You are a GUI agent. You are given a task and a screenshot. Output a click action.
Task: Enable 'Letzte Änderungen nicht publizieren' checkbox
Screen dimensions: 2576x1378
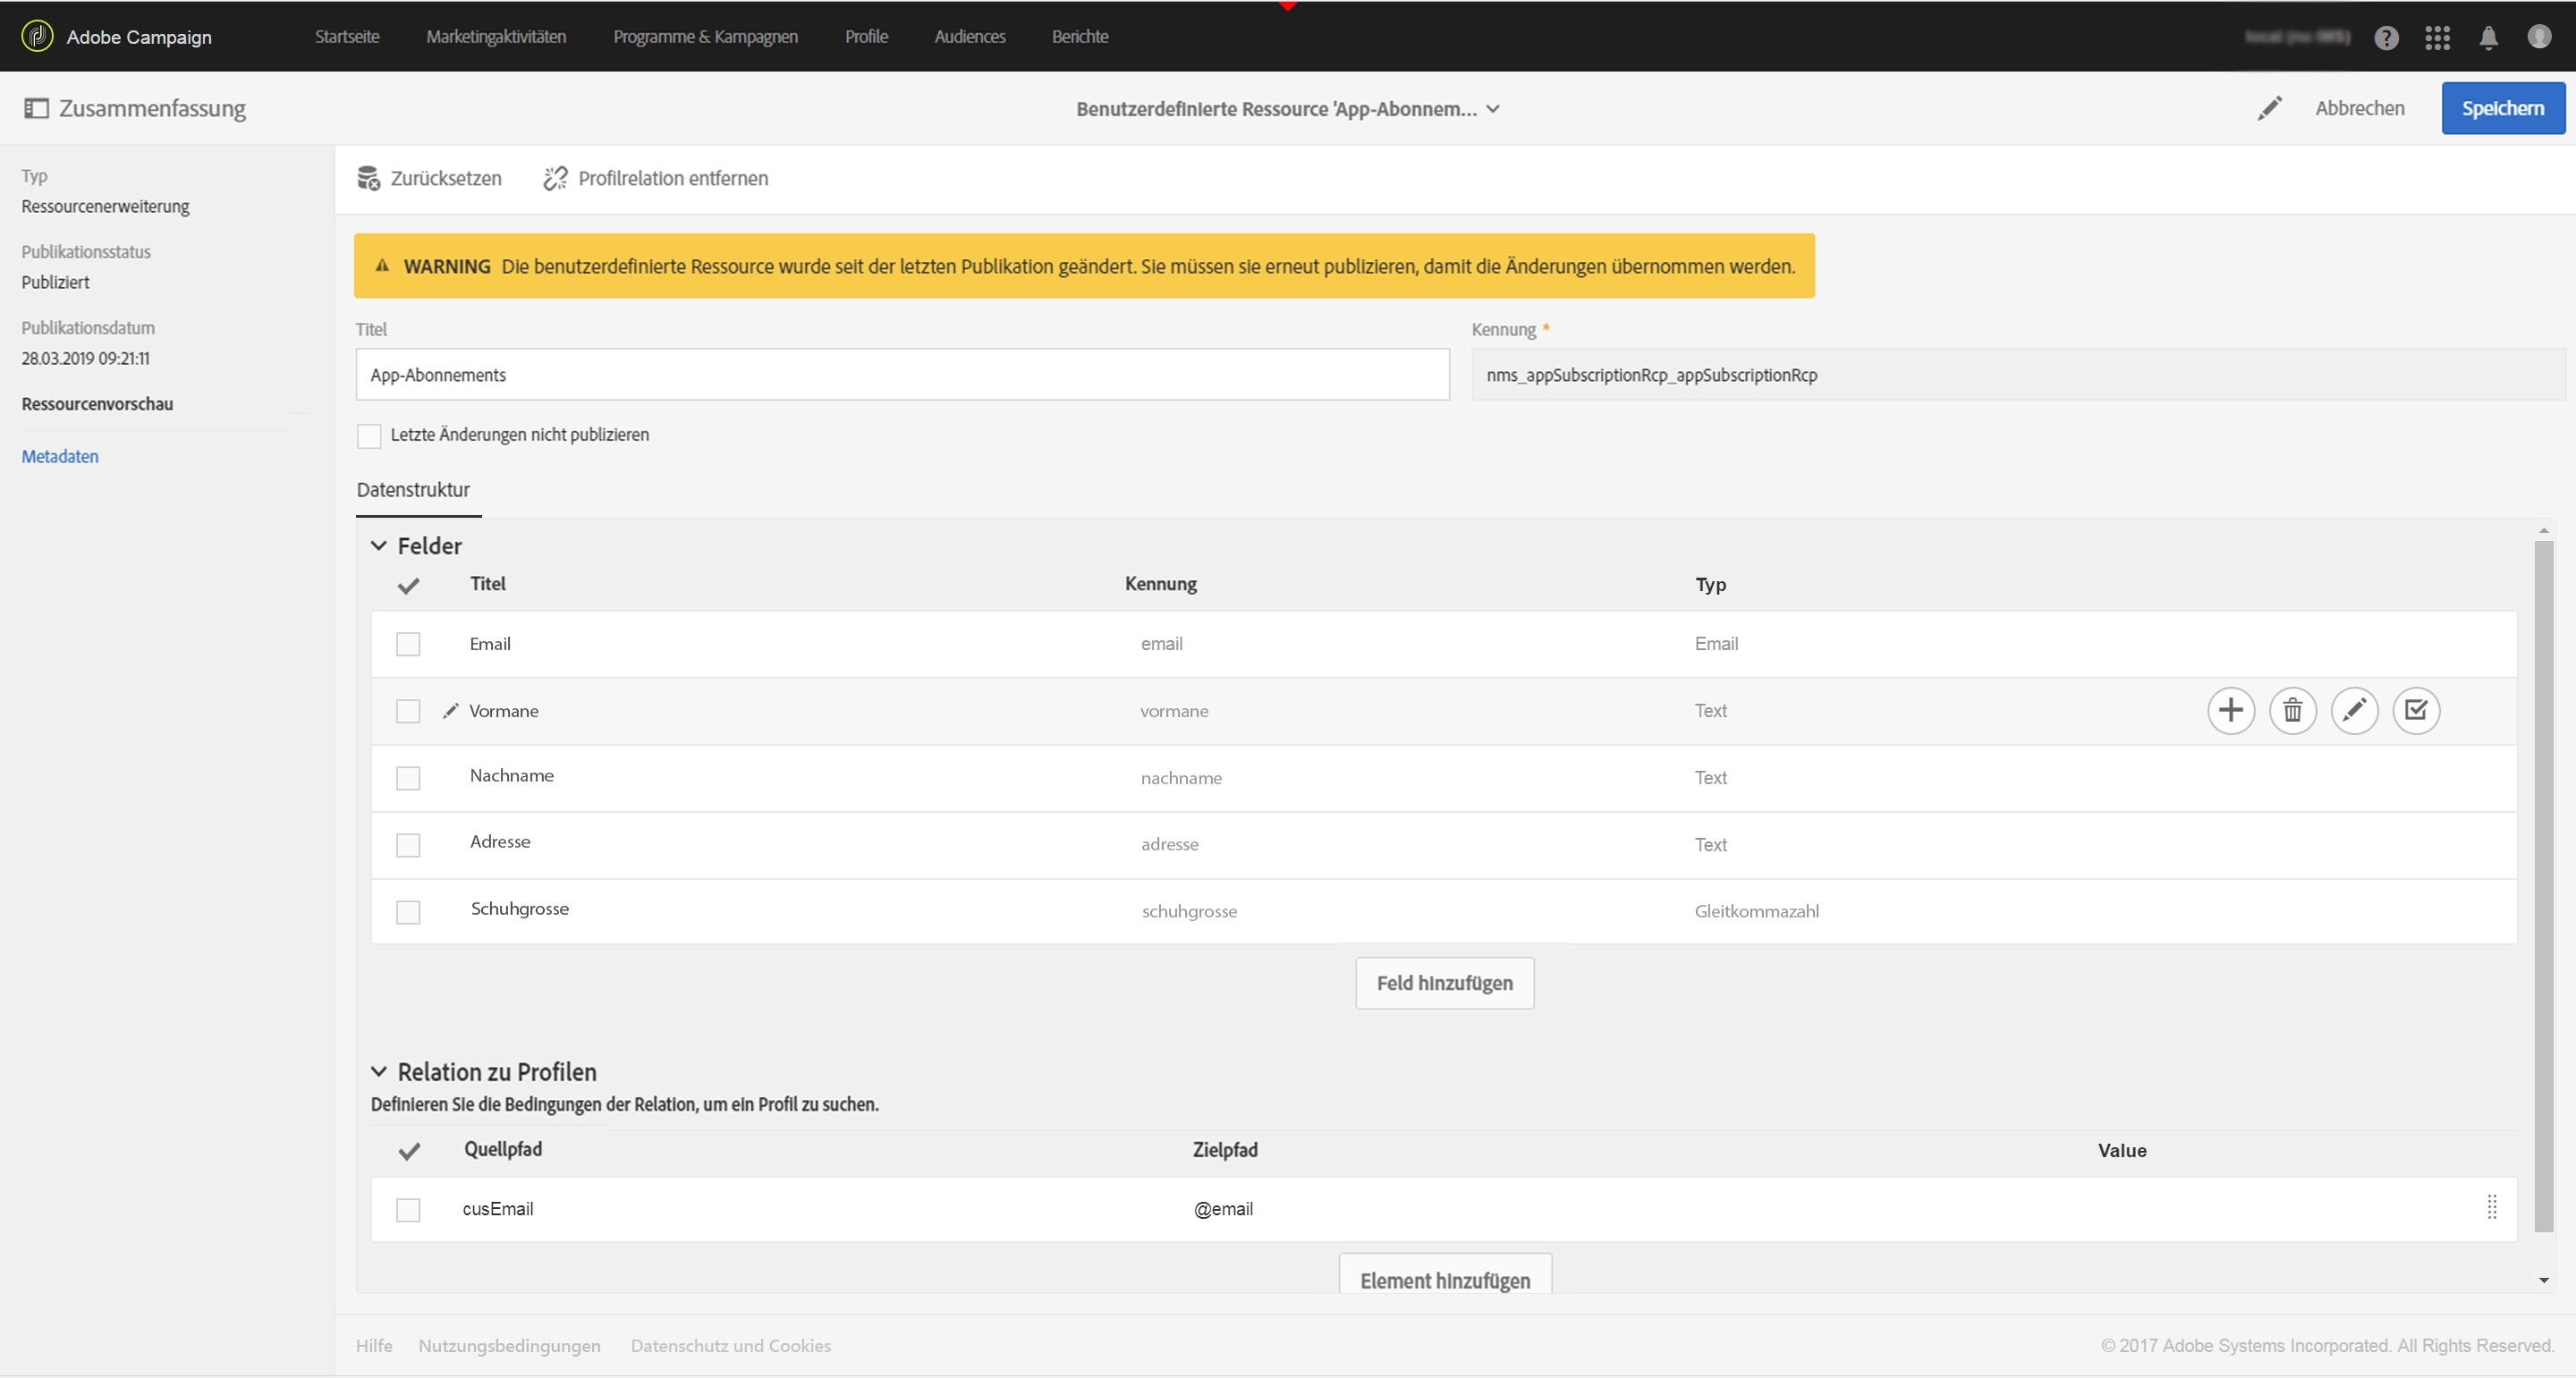(369, 436)
